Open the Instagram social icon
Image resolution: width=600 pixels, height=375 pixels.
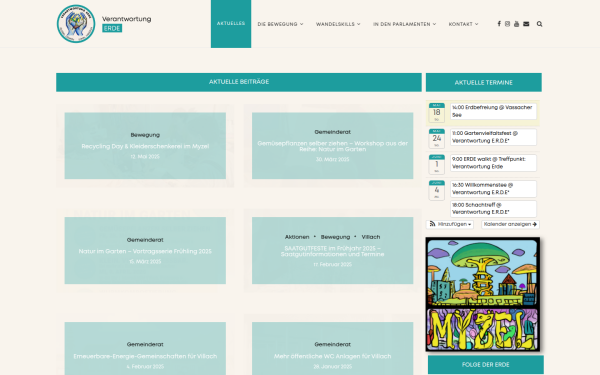507,24
